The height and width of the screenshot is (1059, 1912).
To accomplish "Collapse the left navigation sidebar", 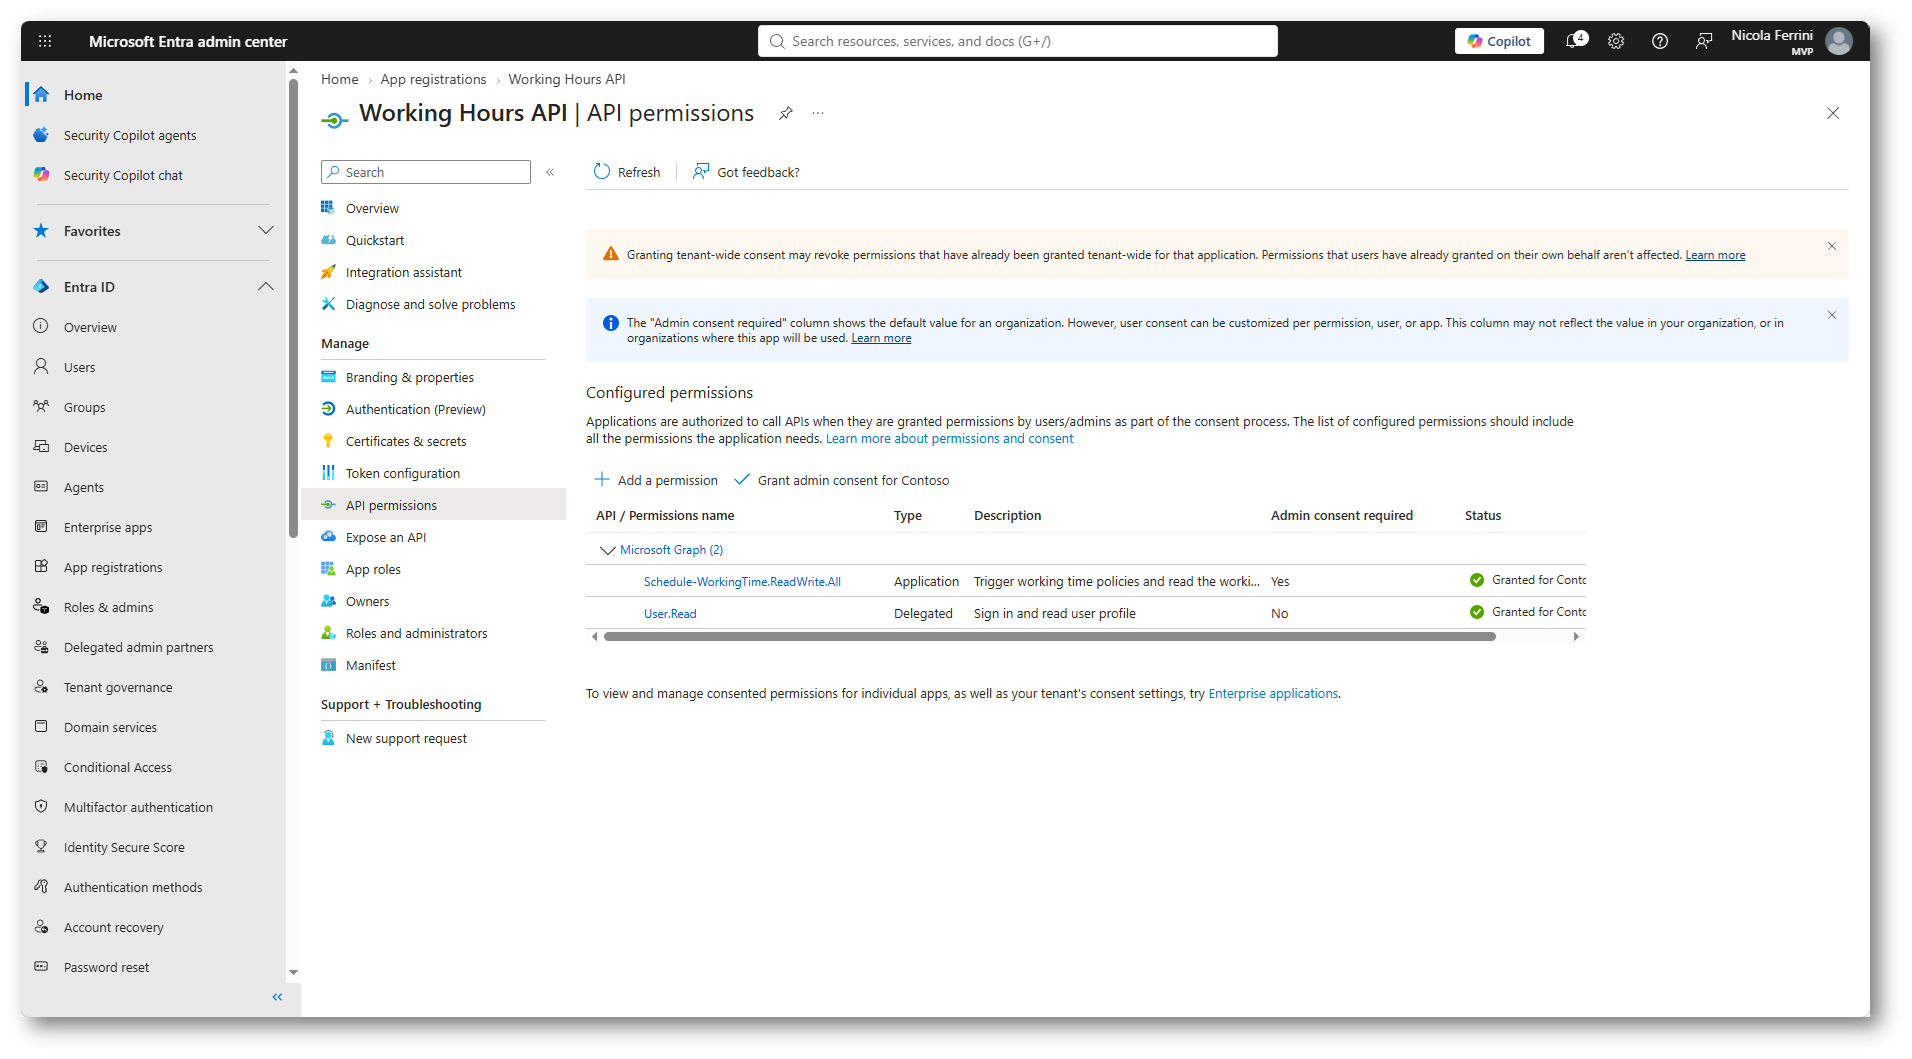I will tap(277, 997).
